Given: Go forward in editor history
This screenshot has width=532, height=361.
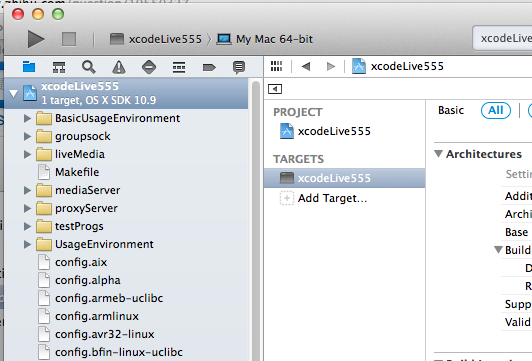Looking at the screenshot, I should coord(331,66).
